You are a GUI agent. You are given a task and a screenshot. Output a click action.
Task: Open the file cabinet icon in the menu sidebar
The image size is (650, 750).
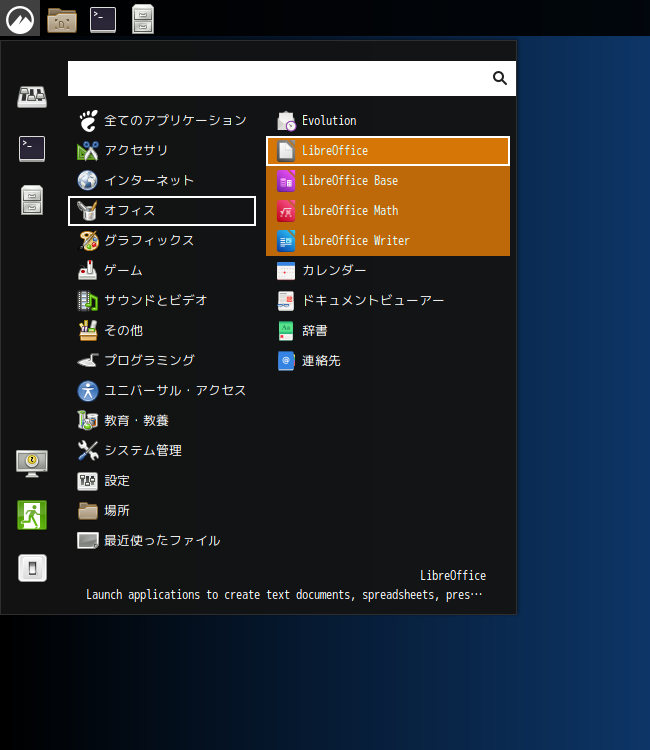click(32, 199)
